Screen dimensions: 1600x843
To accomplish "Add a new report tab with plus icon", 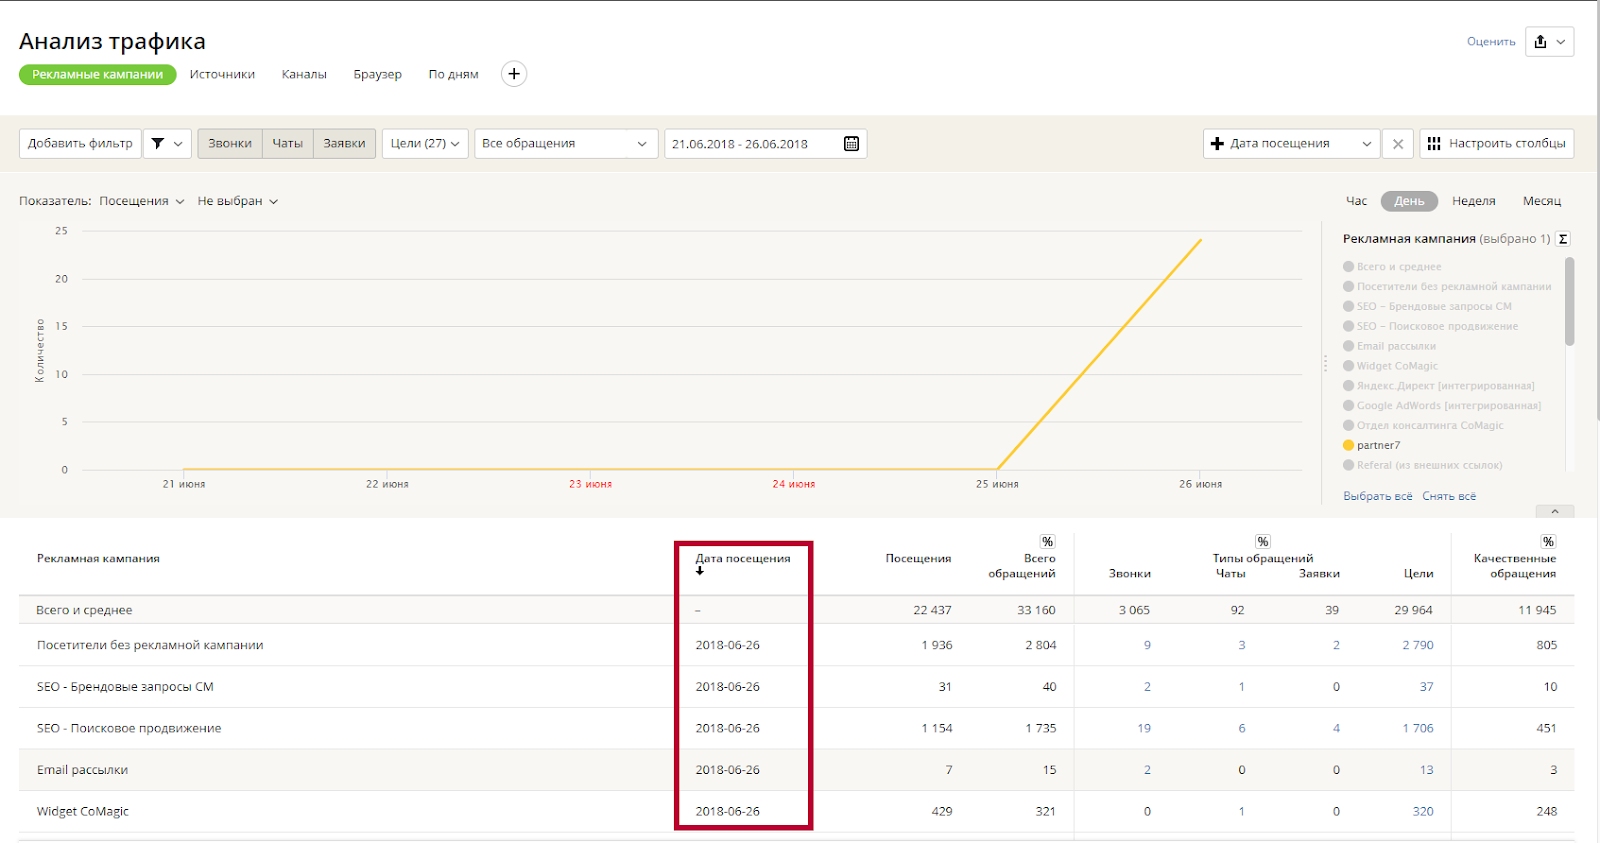I will (x=514, y=74).
